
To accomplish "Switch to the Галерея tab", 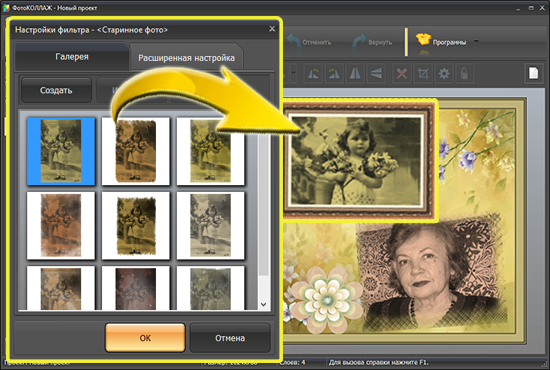I will click(72, 57).
